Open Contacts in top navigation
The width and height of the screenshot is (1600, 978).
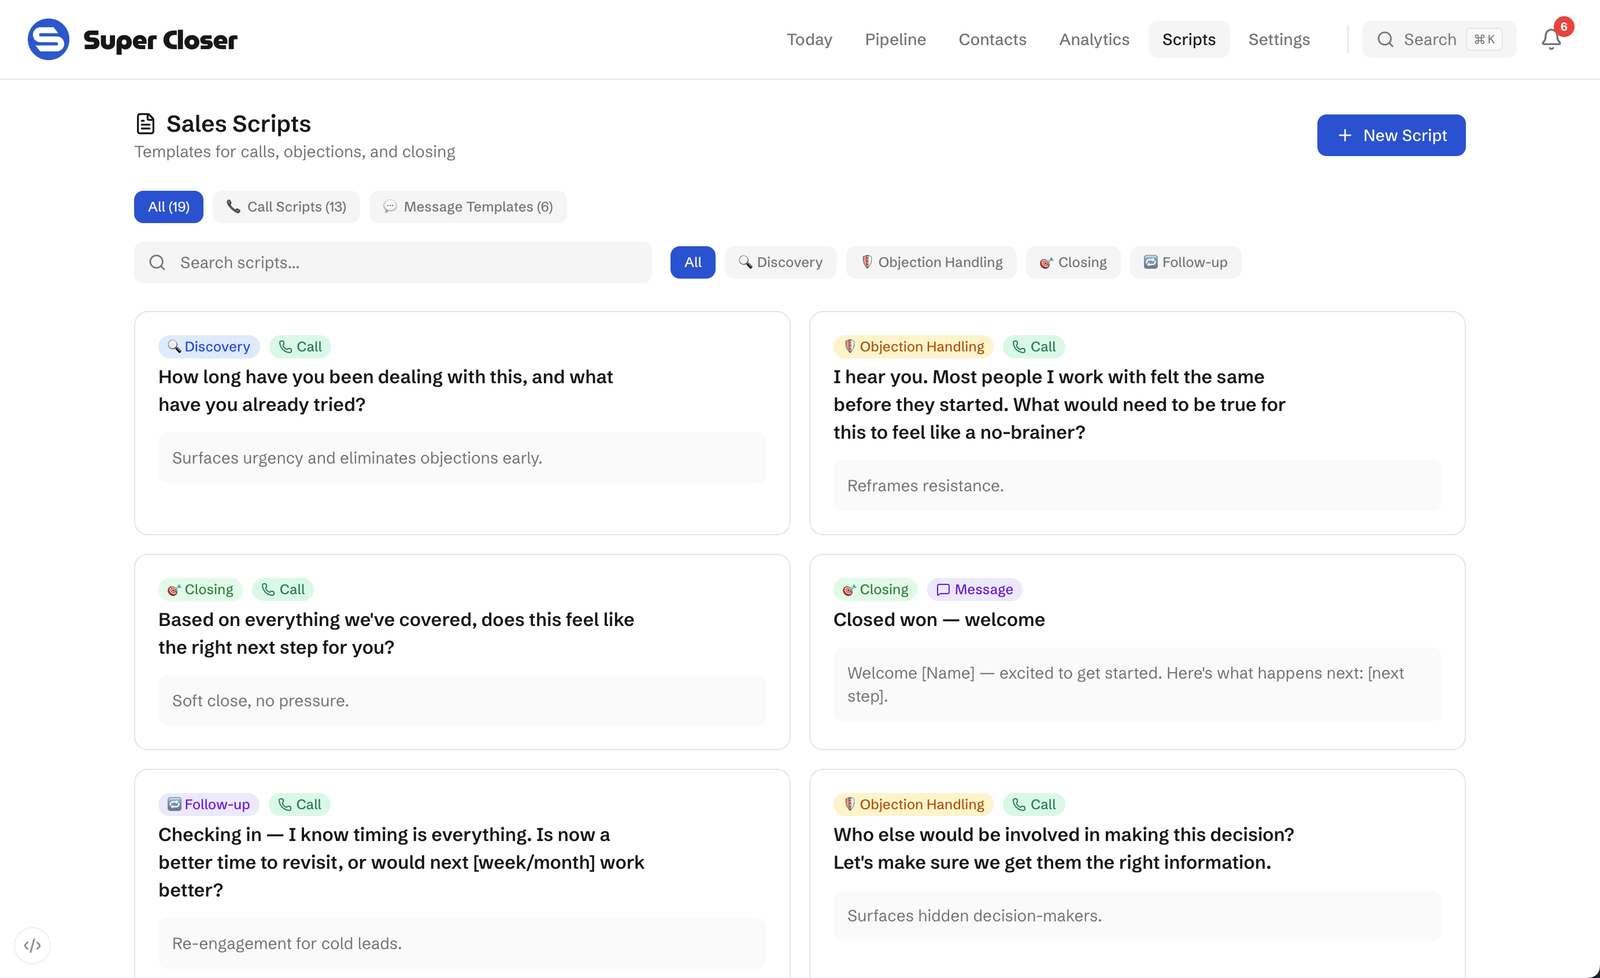992,39
